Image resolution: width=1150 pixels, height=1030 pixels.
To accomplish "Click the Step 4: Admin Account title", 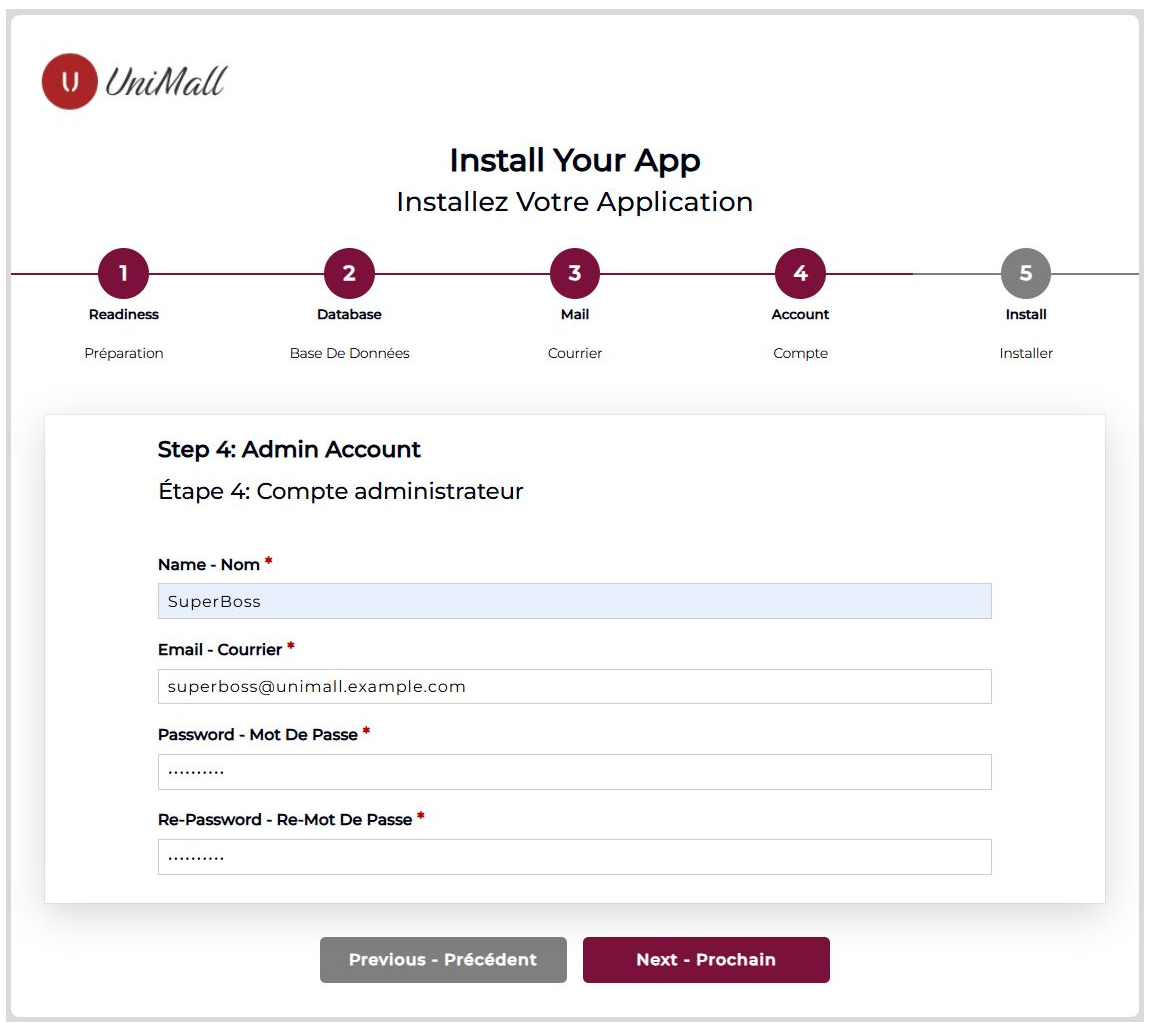I will 289,449.
